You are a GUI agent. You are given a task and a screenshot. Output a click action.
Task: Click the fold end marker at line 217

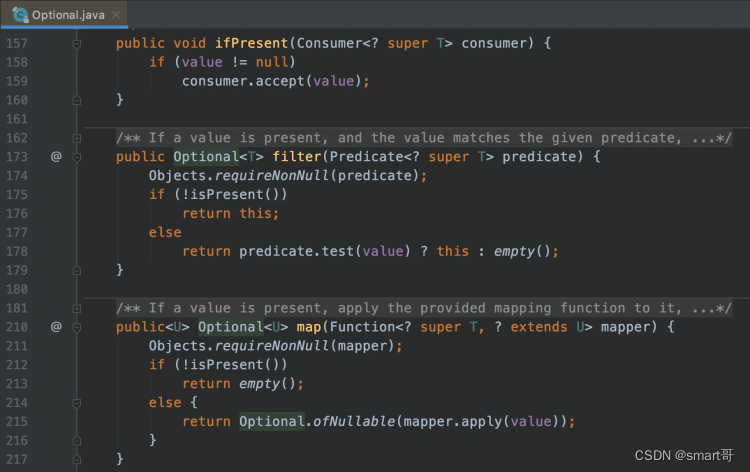point(77,460)
